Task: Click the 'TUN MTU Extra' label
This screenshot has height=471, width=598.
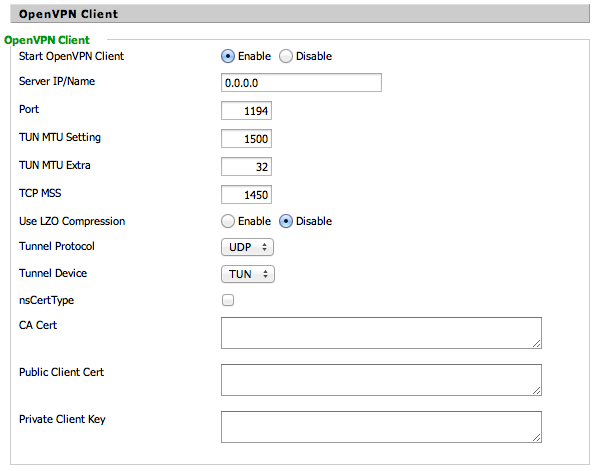Action: click(x=55, y=165)
